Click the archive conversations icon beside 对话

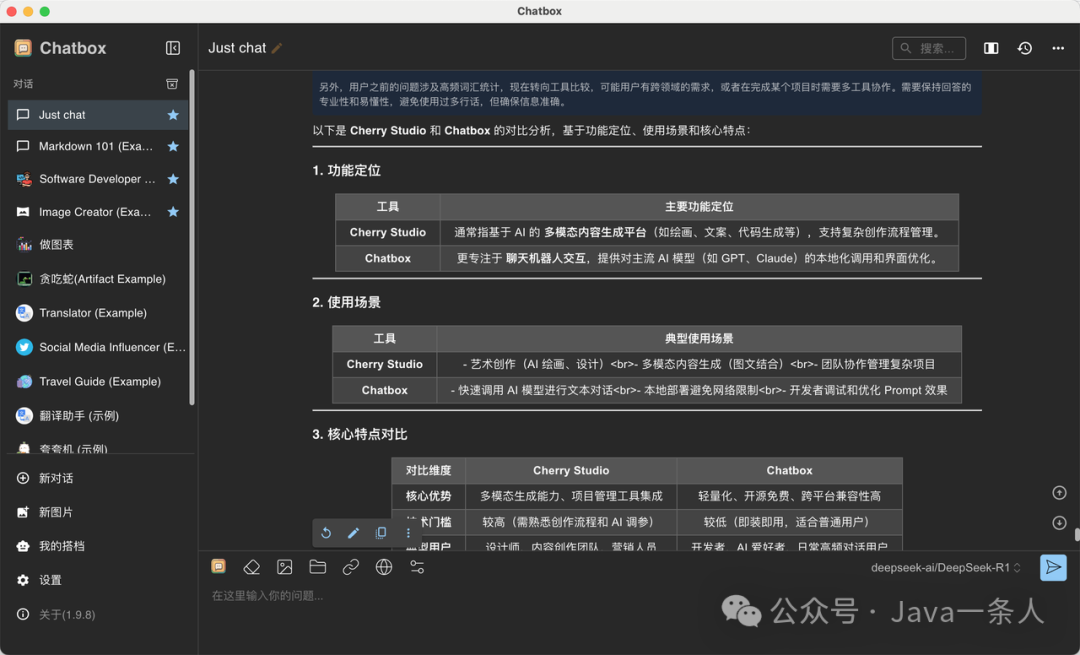point(172,83)
